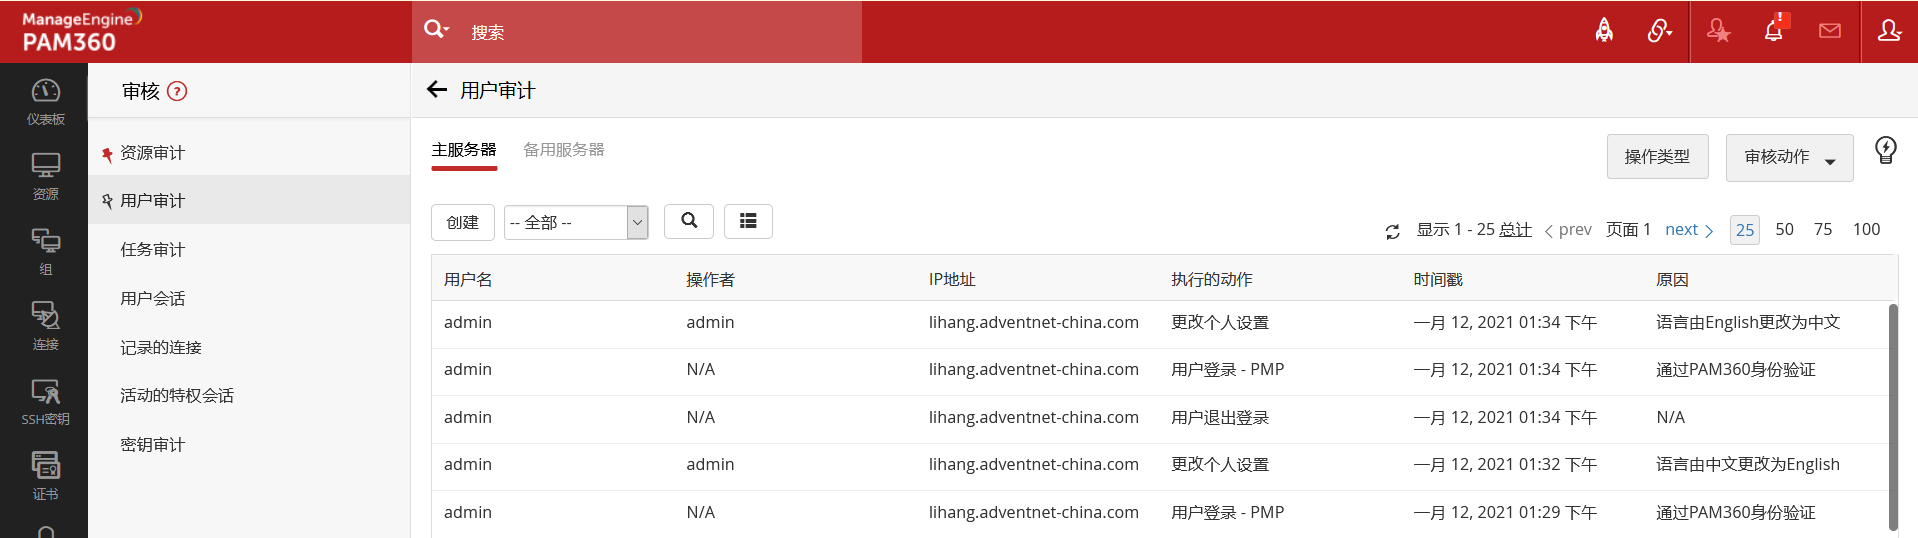Open the 组 groups sidebar icon

pyautogui.click(x=45, y=252)
